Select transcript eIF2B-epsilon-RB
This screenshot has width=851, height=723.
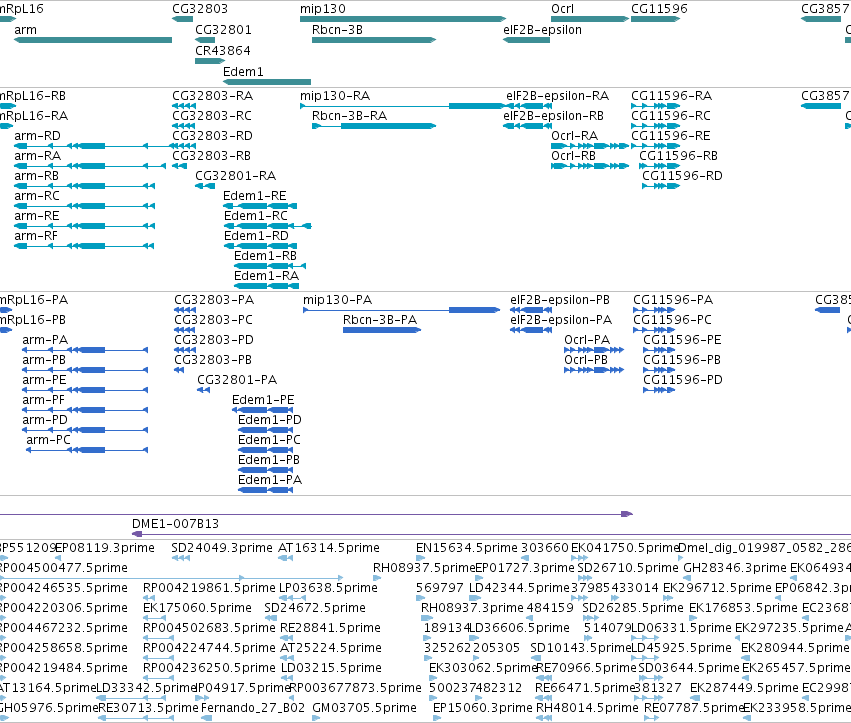tap(526, 126)
